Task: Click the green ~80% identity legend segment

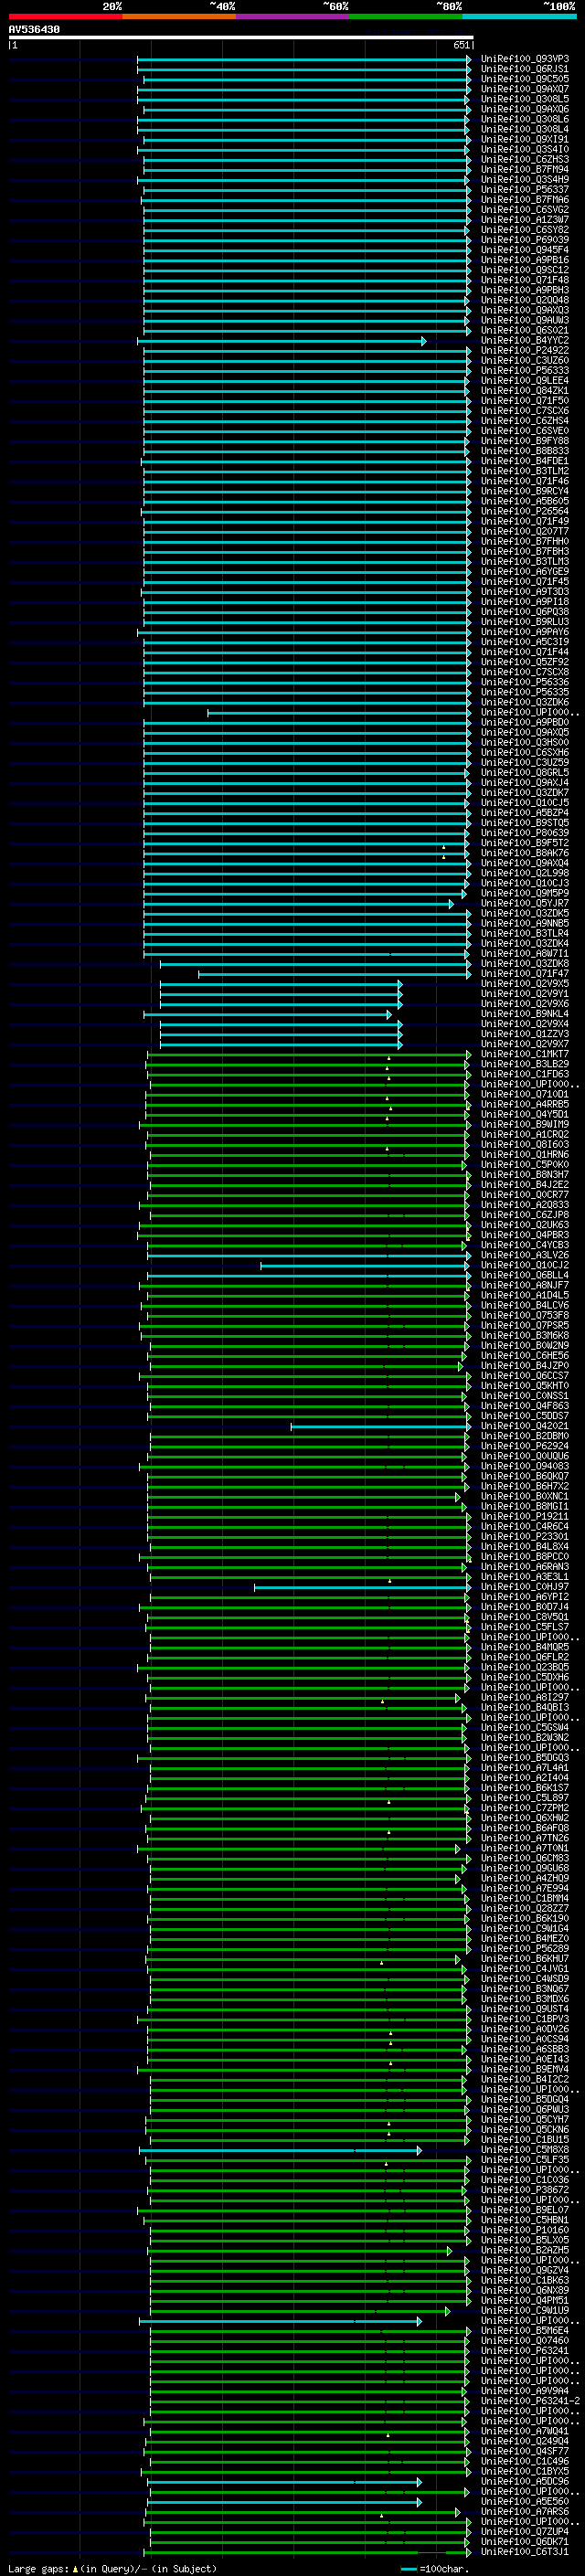Action: [x=406, y=16]
